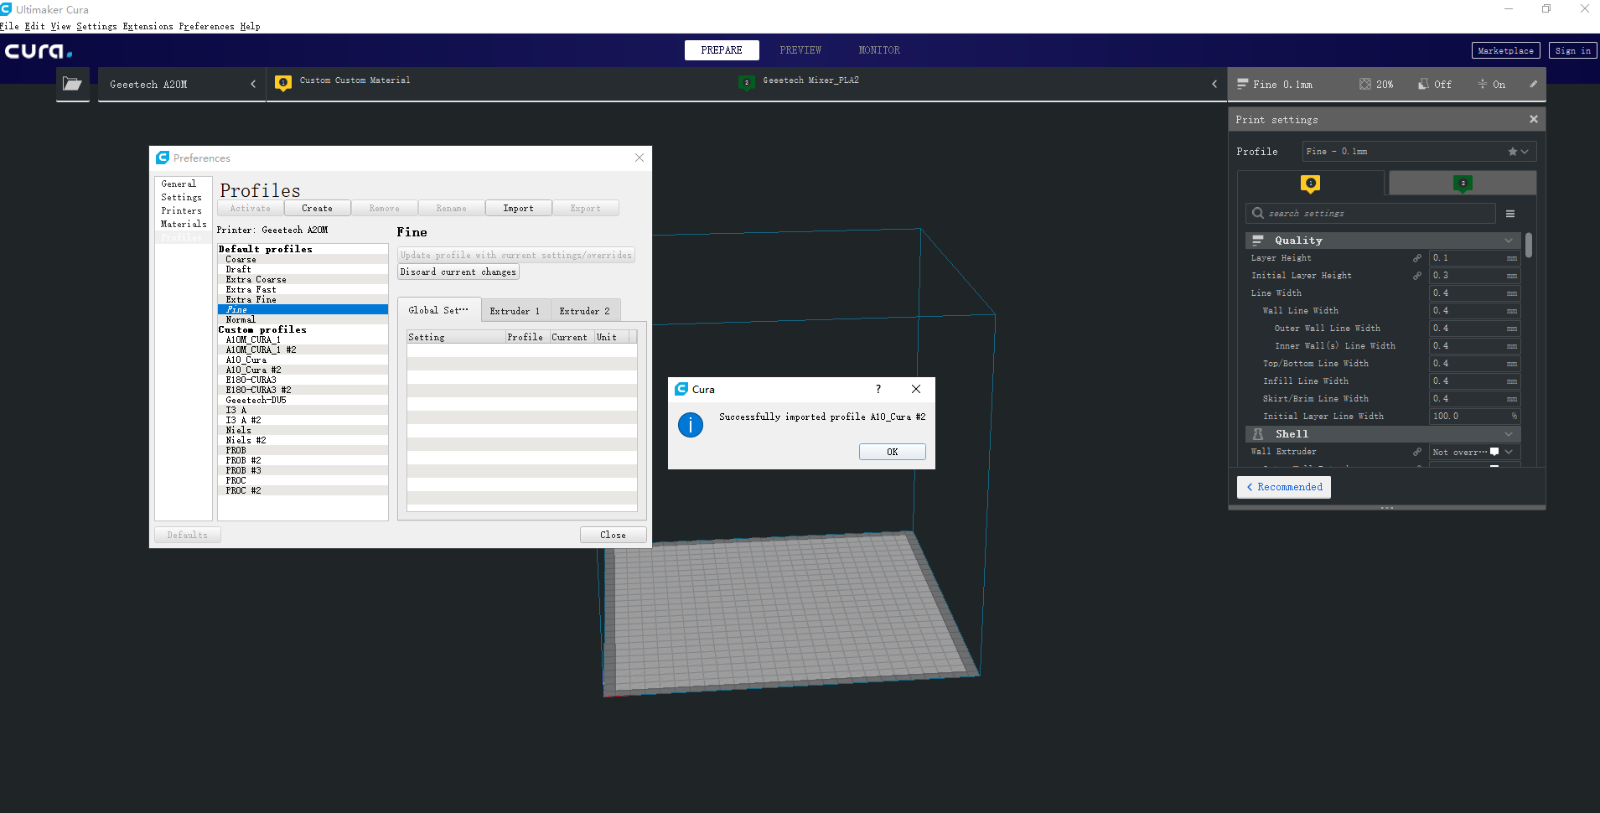This screenshot has width=1600, height=813.
Task: Open the Extruder 1 tab in Preferences
Action: pyautogui.click(x=514, y=310)
